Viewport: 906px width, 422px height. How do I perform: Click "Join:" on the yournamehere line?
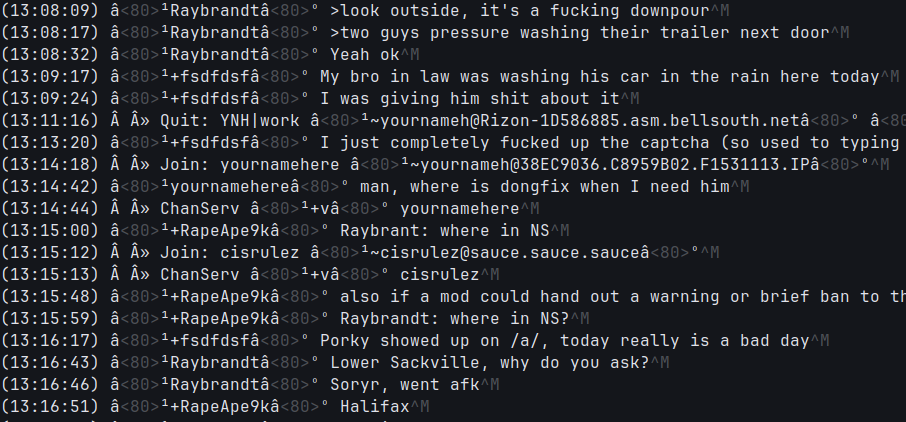click(x=182, y=163)
